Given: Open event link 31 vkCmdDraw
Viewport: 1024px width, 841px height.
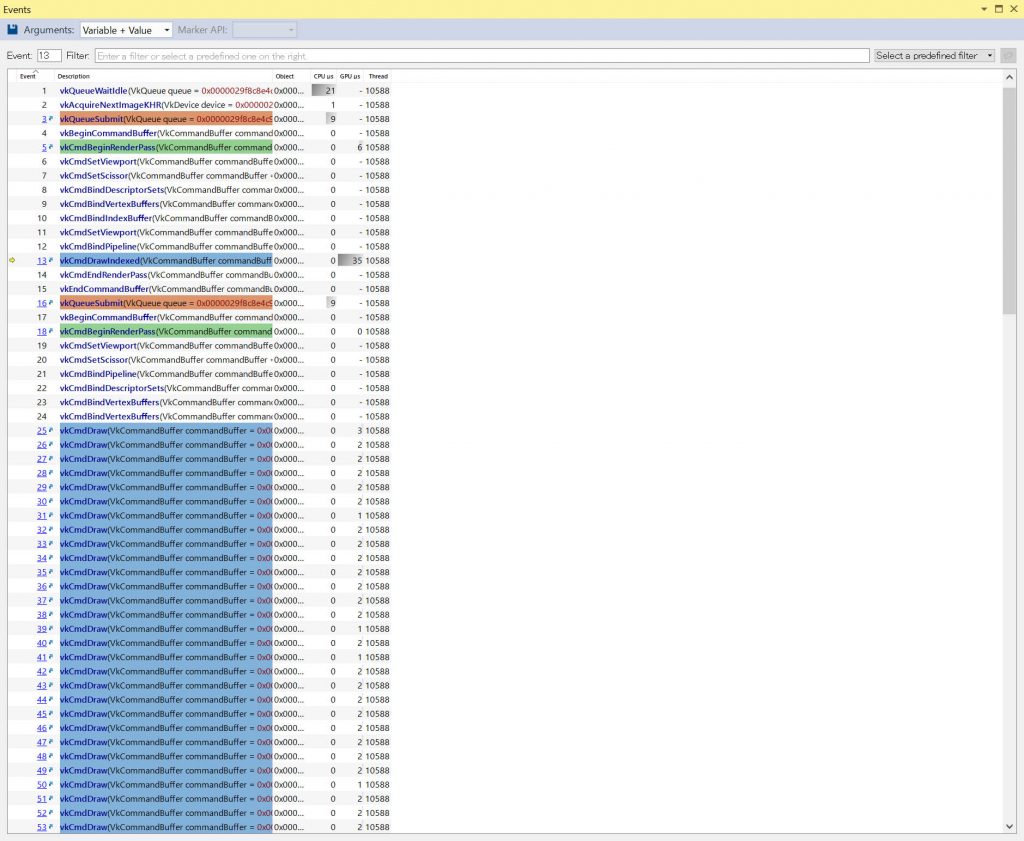Looking at the screenshot, I should tap(42, 516).
